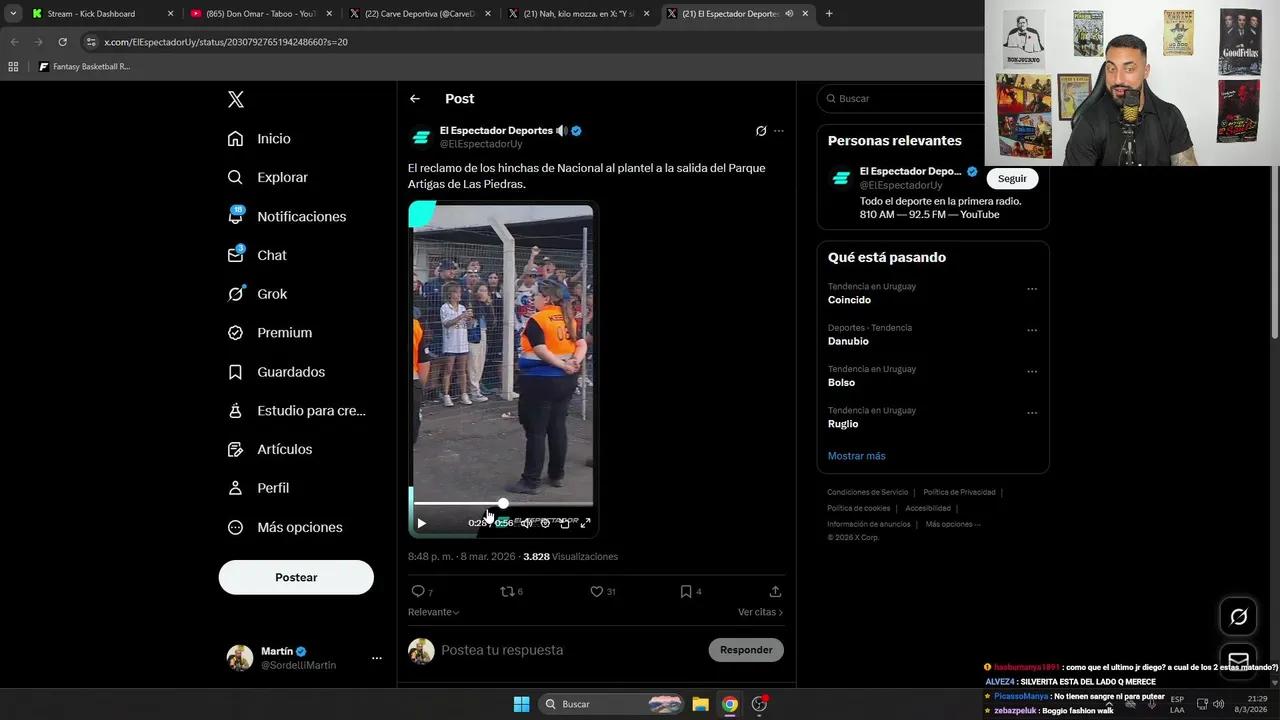Open the floating Grok button
The image size is (1280, 720).
coord(1238,617)
